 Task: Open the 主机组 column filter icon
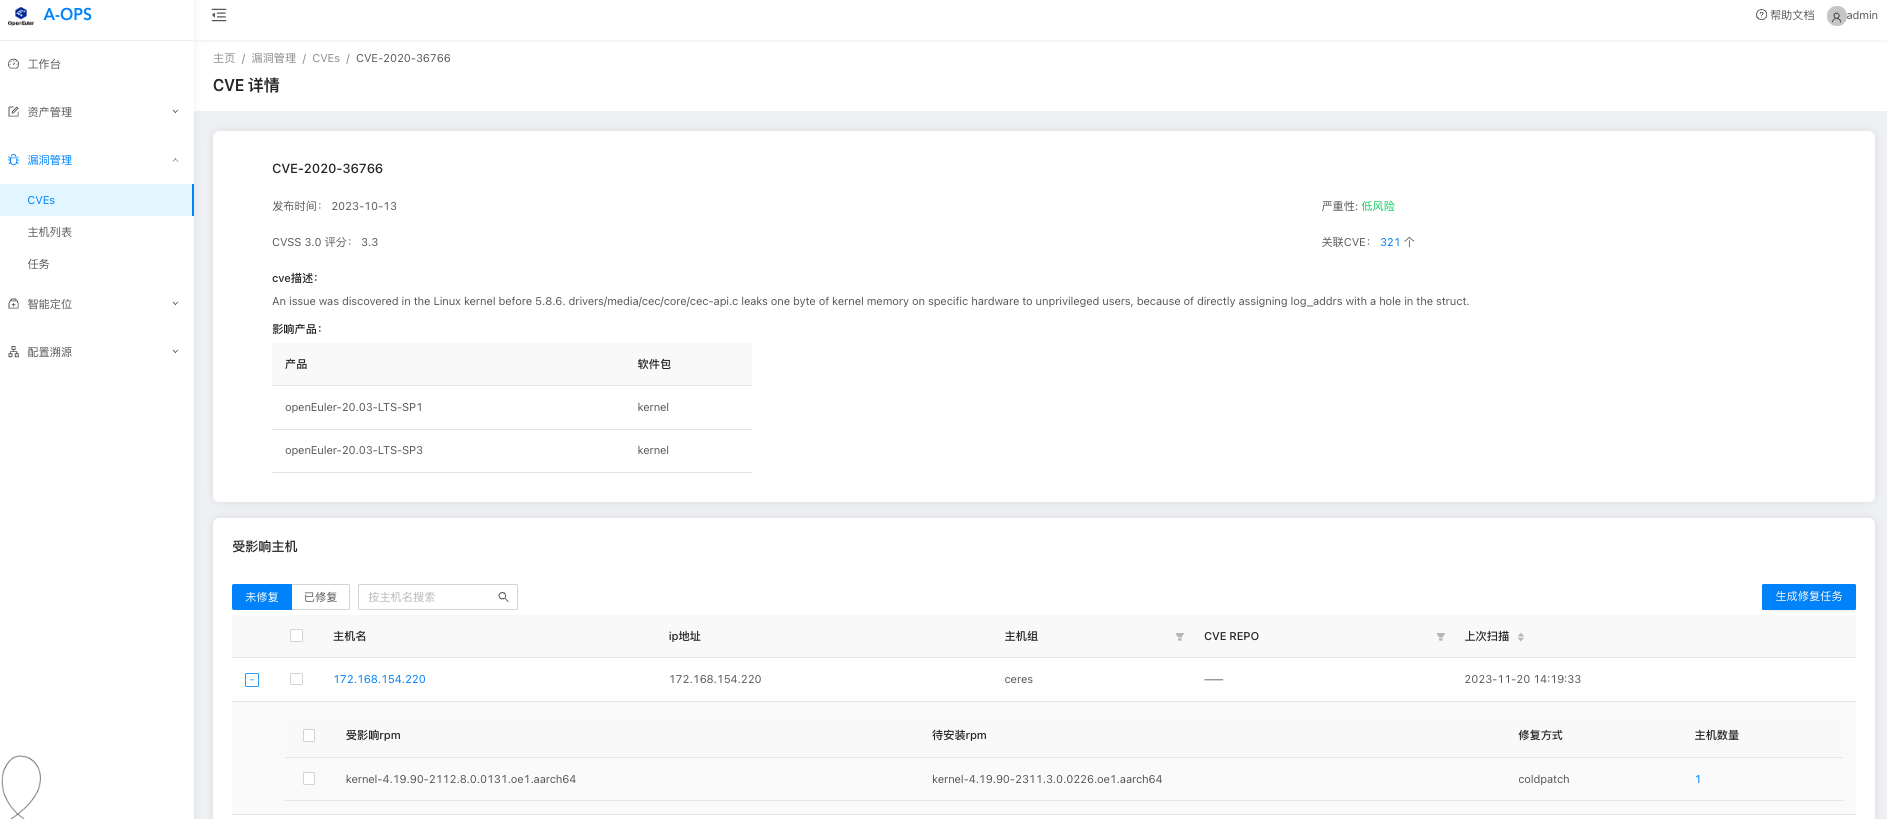click(x=1179, y=637)
